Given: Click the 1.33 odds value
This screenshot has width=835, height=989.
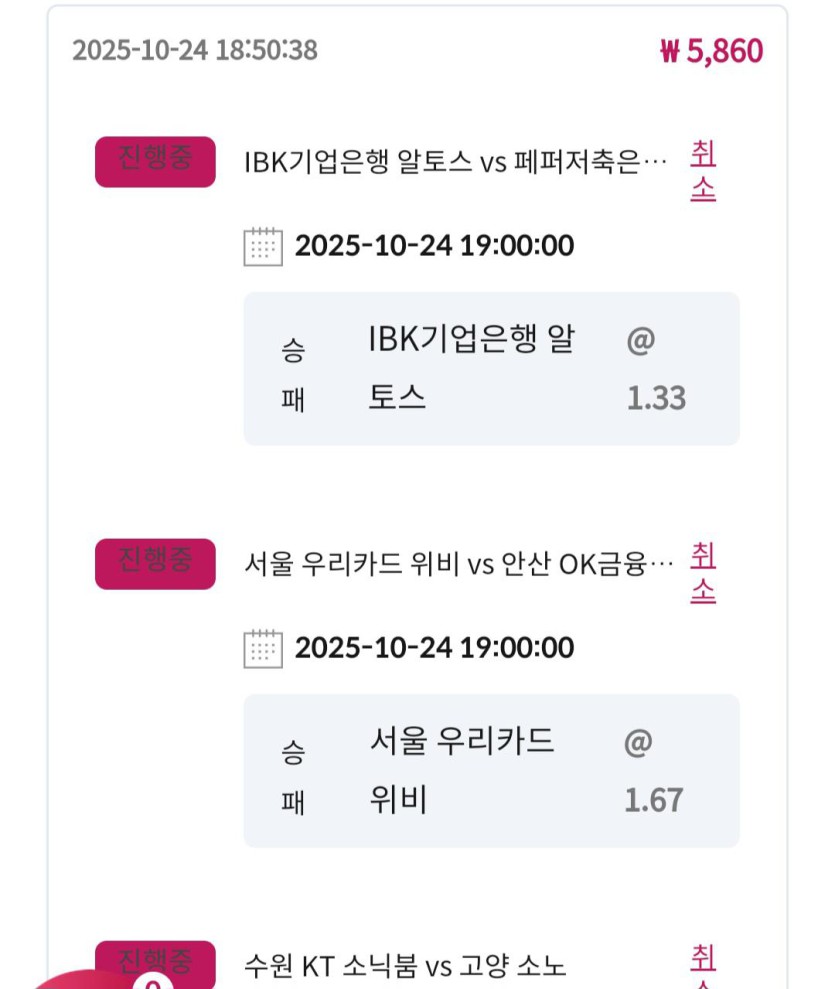Looking at the screenshot, I should coord(656,398).
